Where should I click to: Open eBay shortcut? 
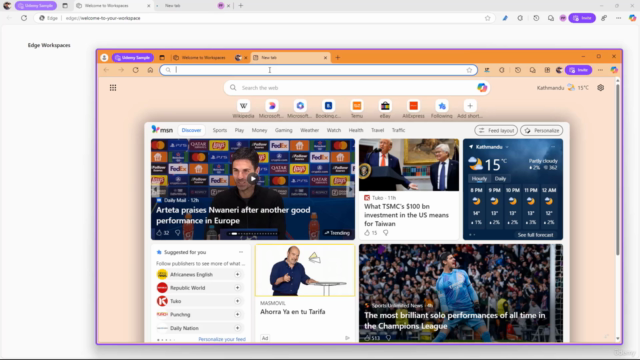(x=385, y=109)
